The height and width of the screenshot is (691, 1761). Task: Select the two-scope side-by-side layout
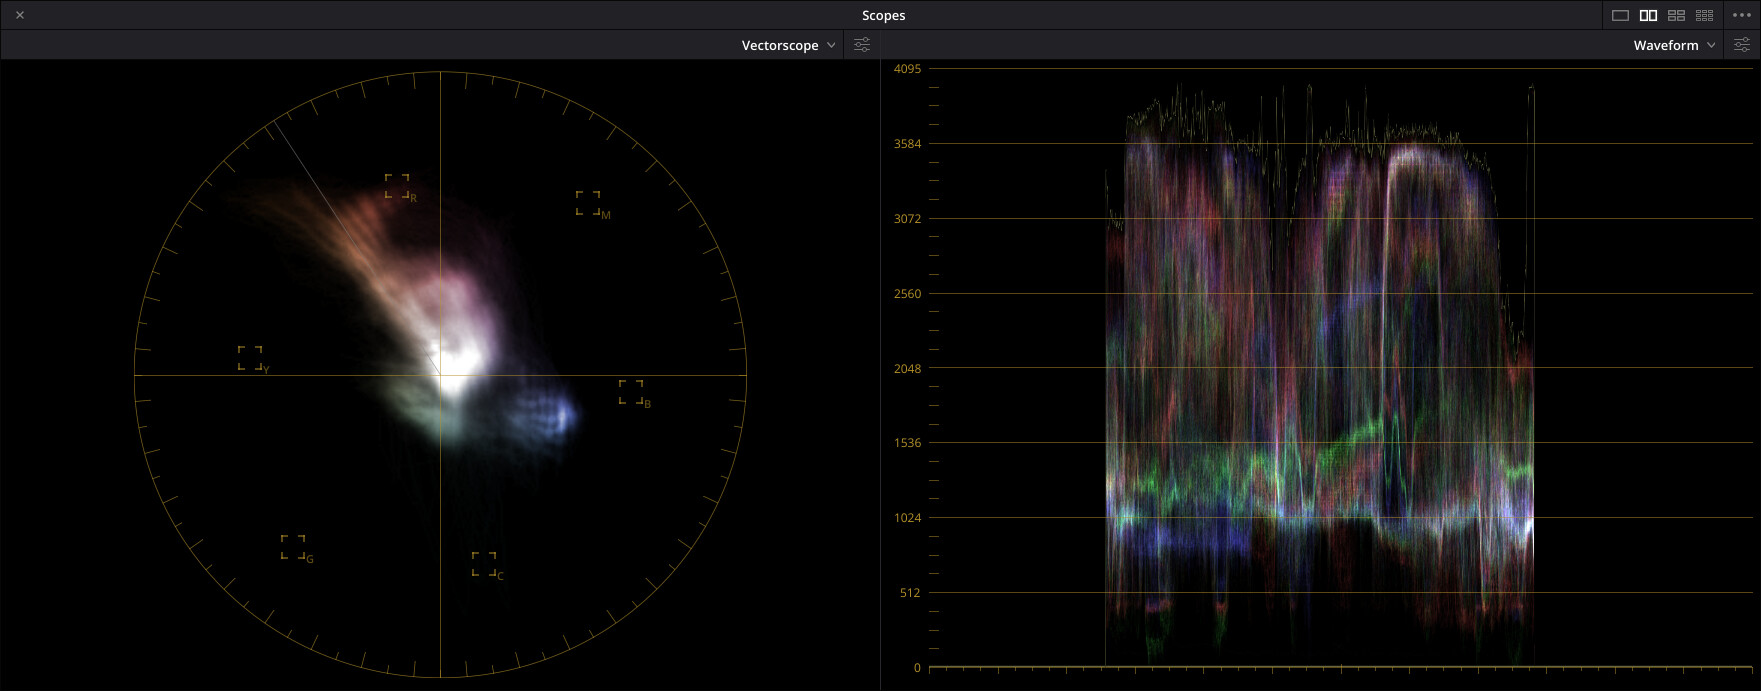click(1649, 15)
